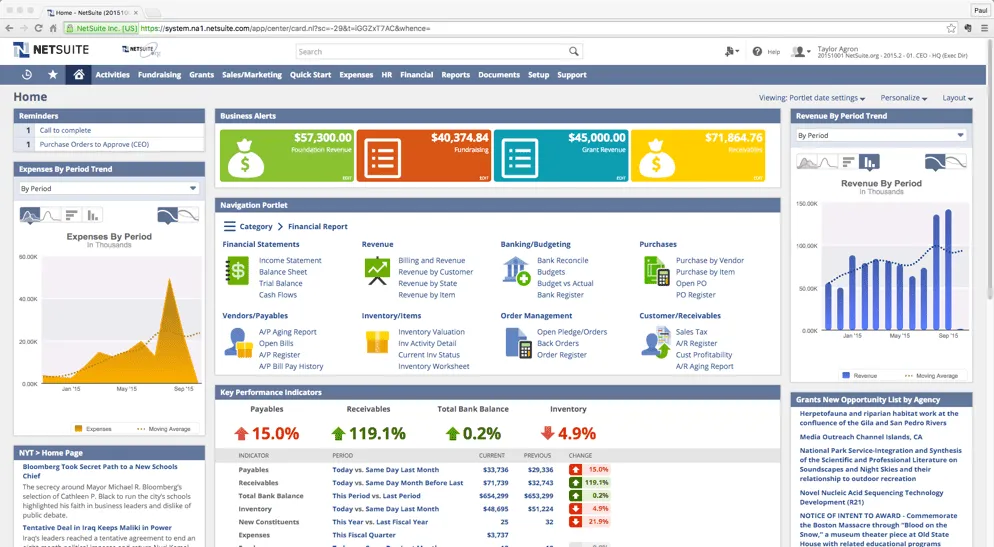Toggle Expenses legend entry in Expenses chart
This screenshot has height=547, width=994.
point(93,429)
